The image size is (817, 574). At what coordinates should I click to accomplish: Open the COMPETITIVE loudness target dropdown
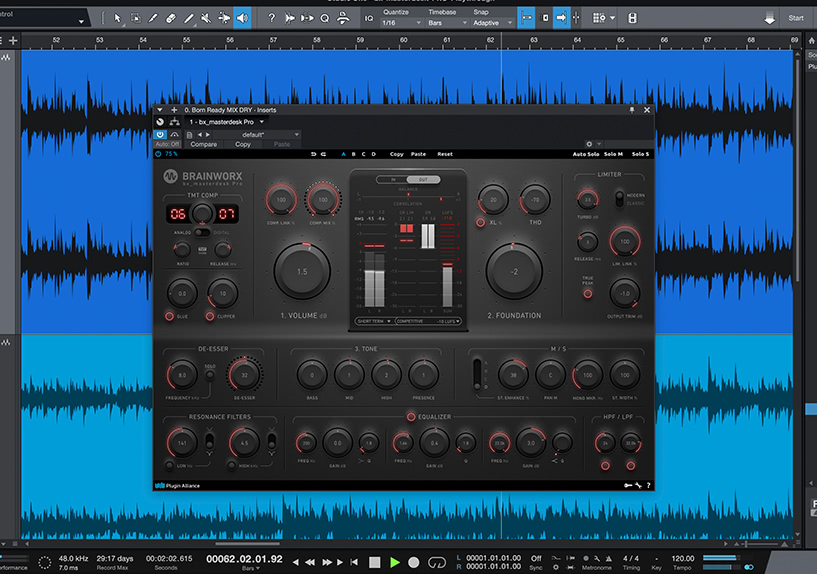point(428,321)
